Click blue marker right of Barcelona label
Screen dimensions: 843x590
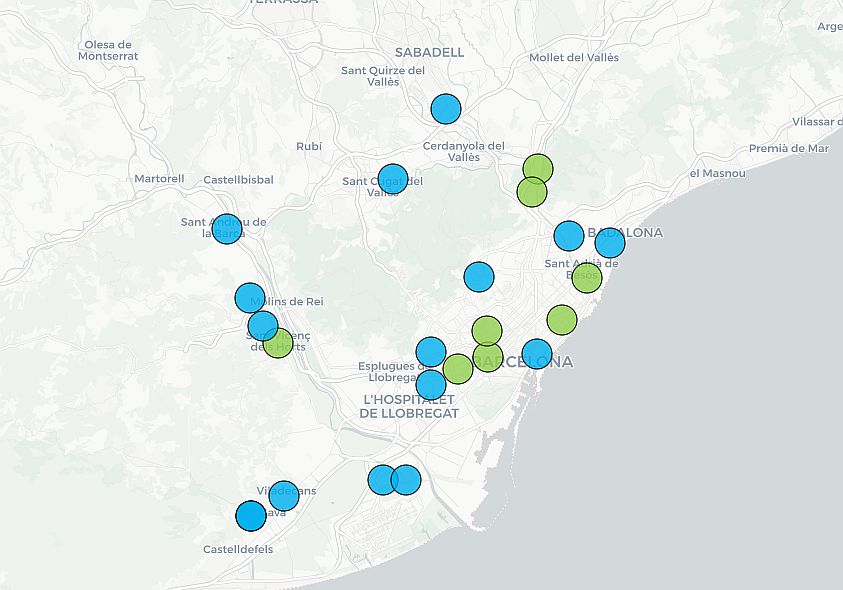pos(537,354)
